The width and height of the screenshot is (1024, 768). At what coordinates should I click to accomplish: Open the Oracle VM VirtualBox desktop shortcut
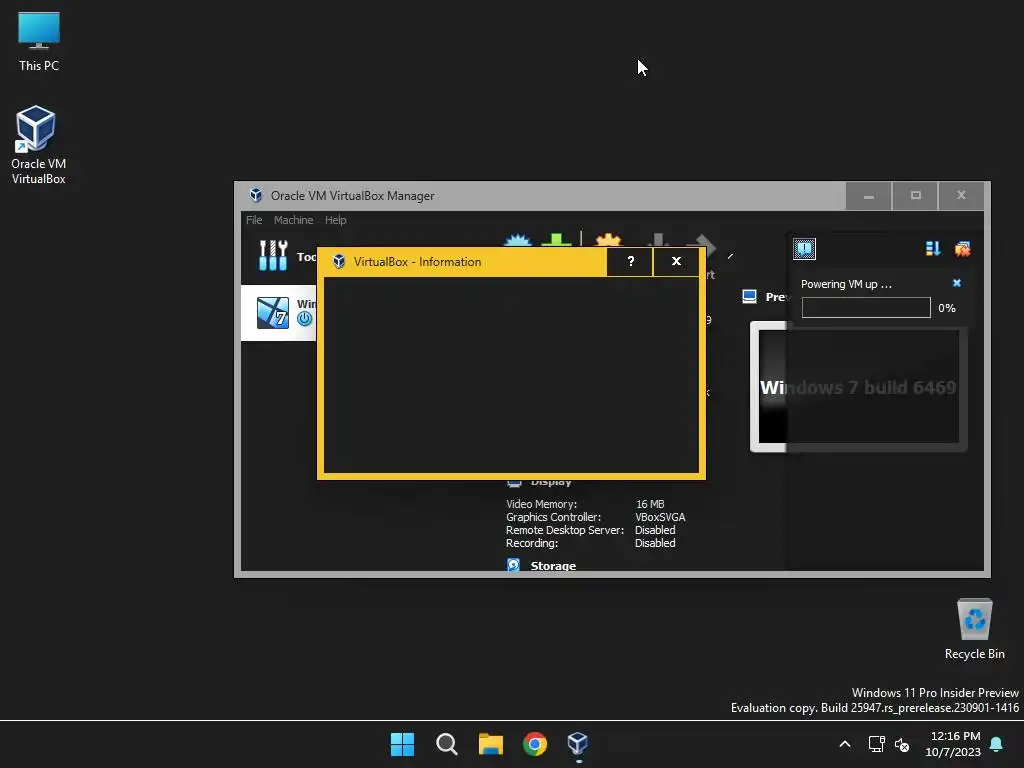point(38,145)
